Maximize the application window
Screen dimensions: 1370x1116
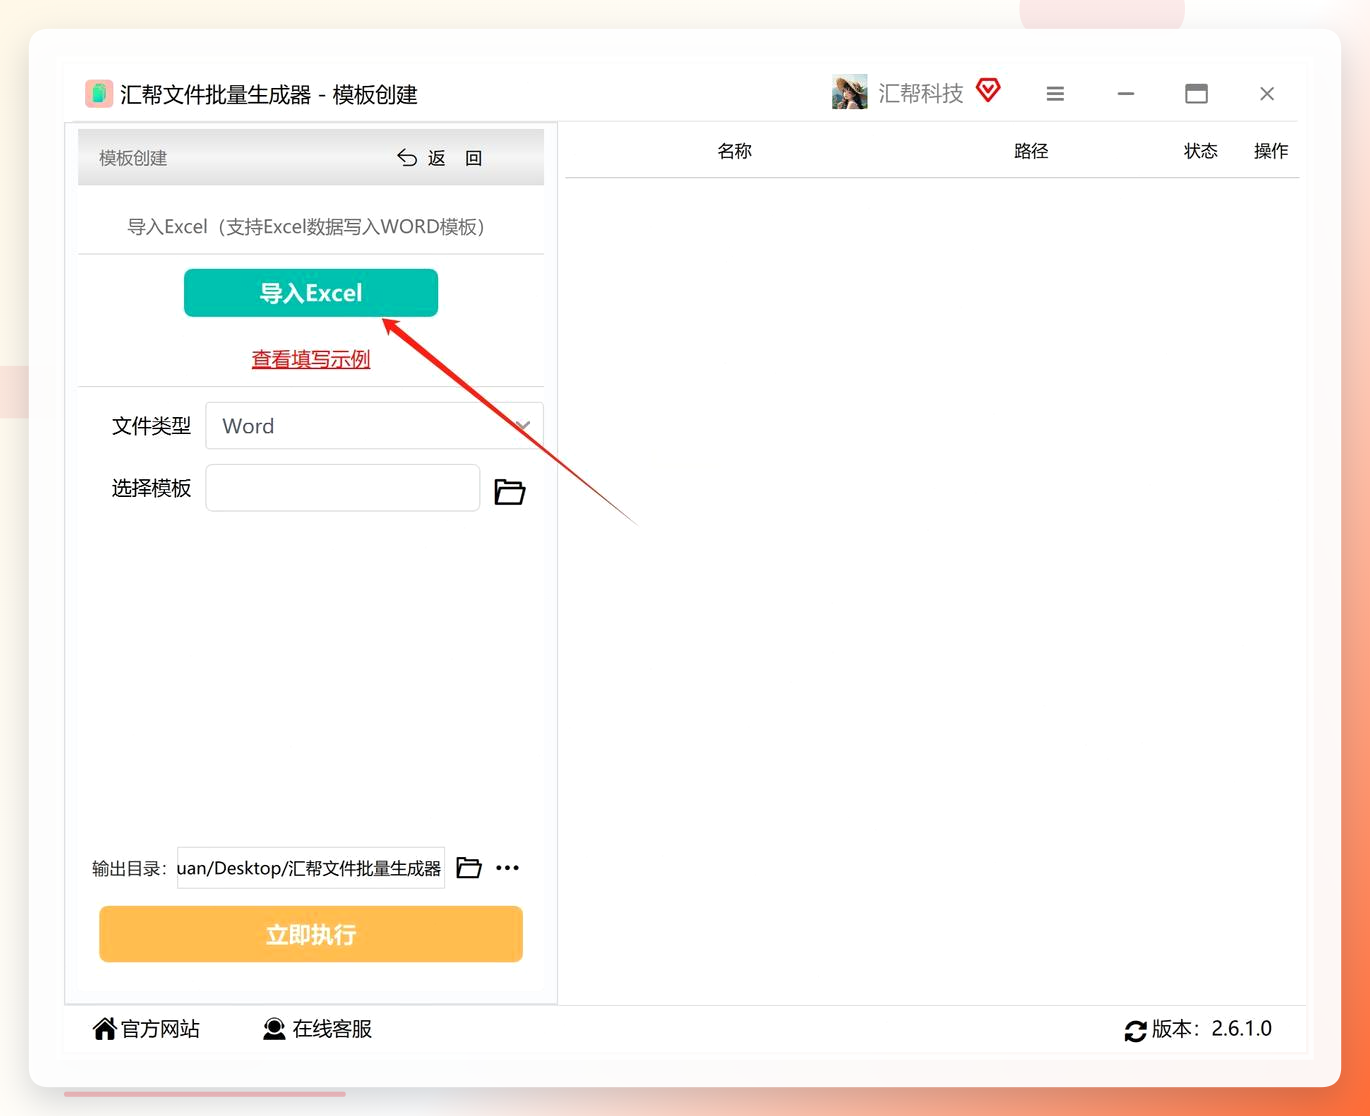pos(1196,94)
